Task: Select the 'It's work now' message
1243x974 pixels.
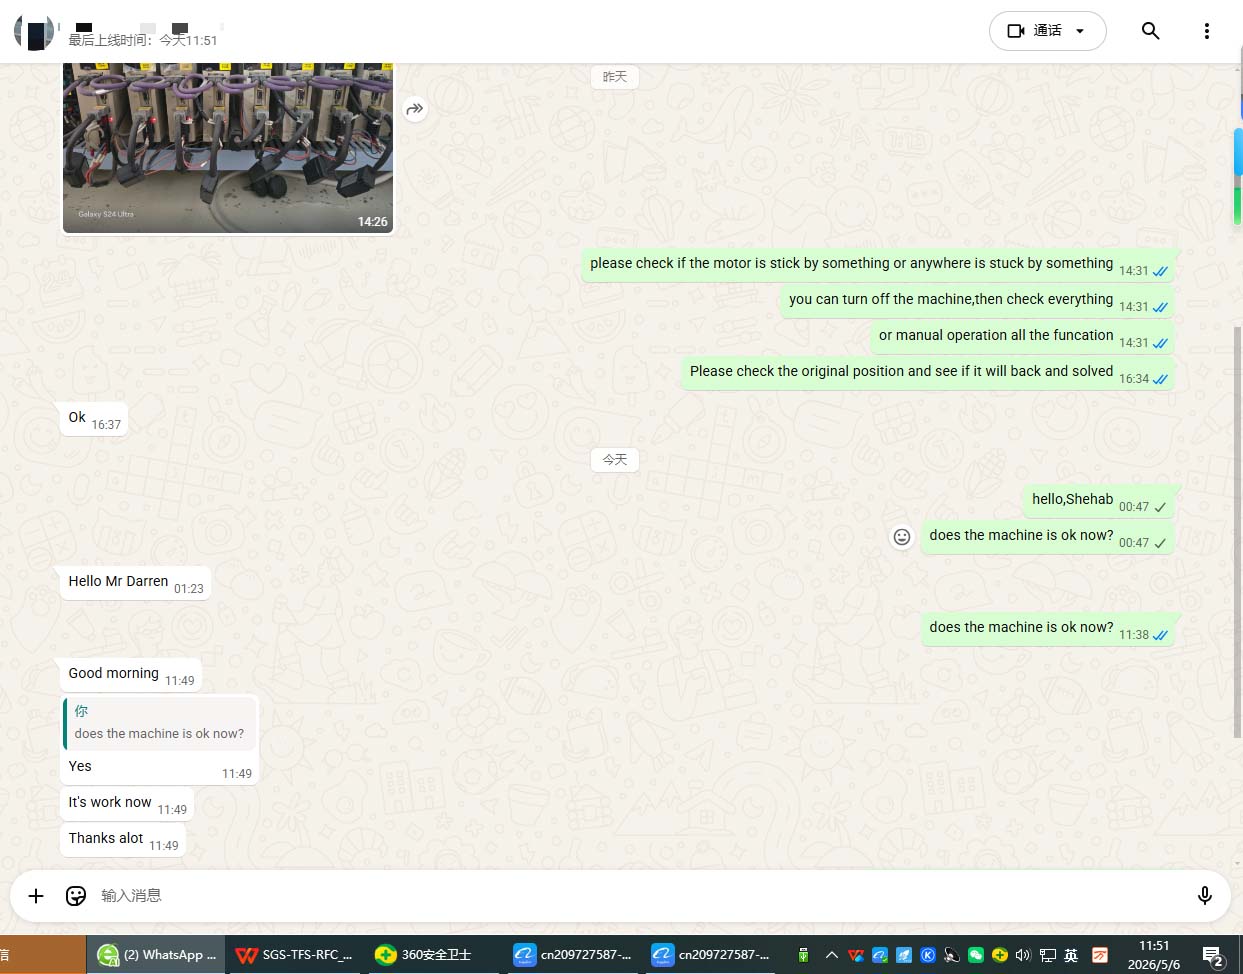Action: 127,803
